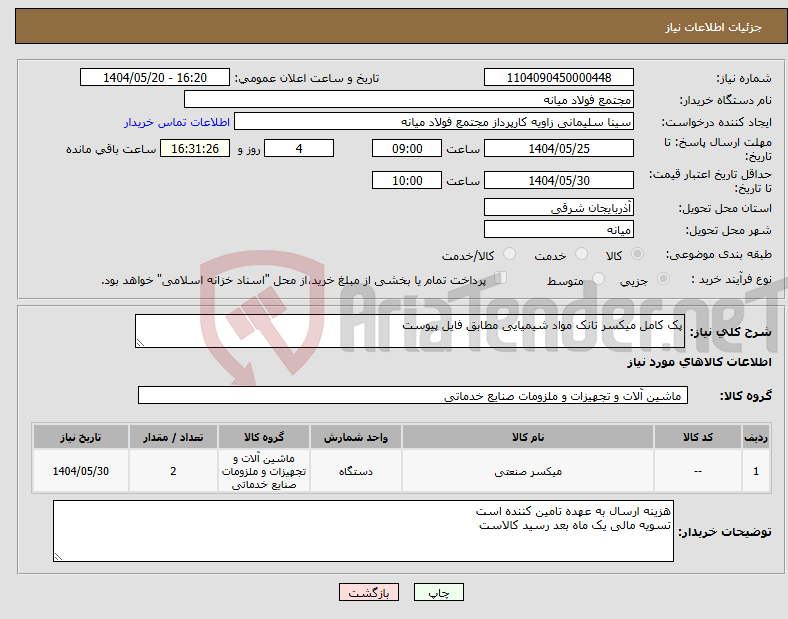
Task: Select the کالا/خدمت radio button
Action: (509, 254)
